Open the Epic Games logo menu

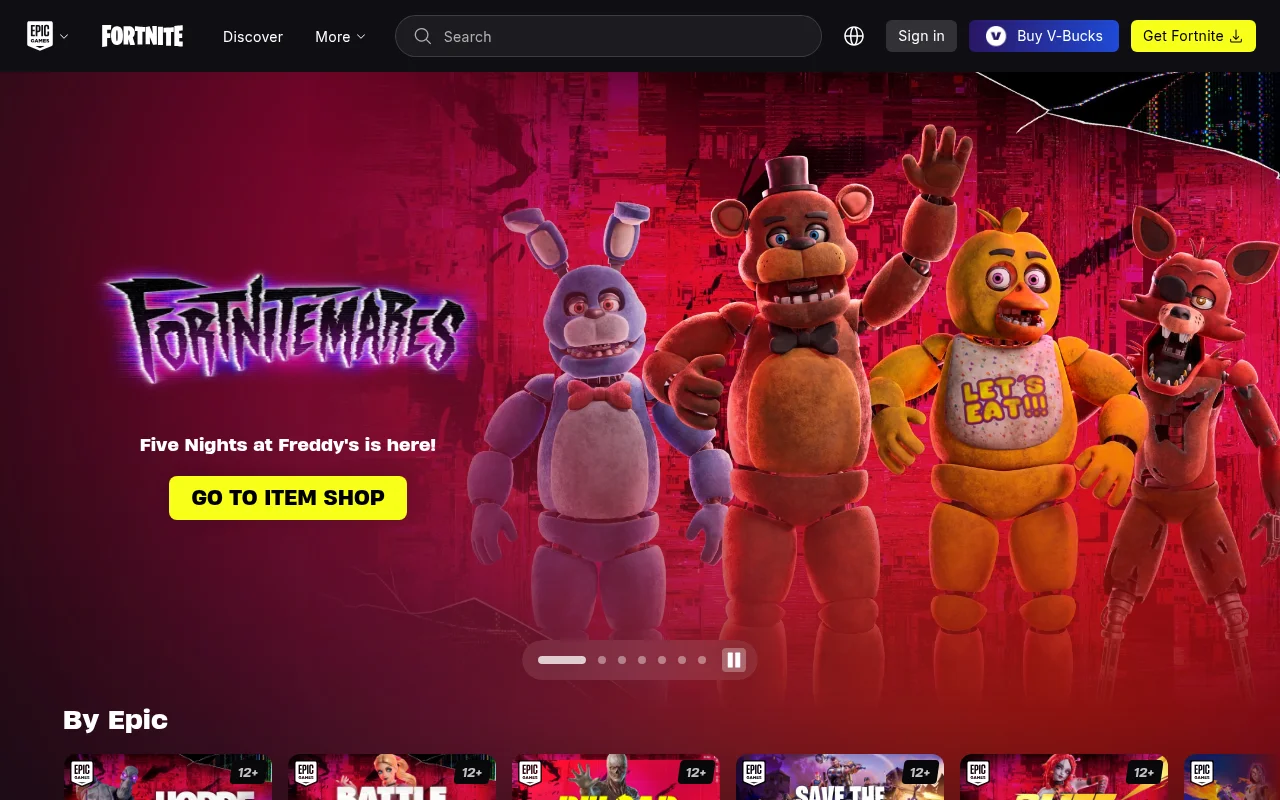pyautogui.click(x=47, y=36)
